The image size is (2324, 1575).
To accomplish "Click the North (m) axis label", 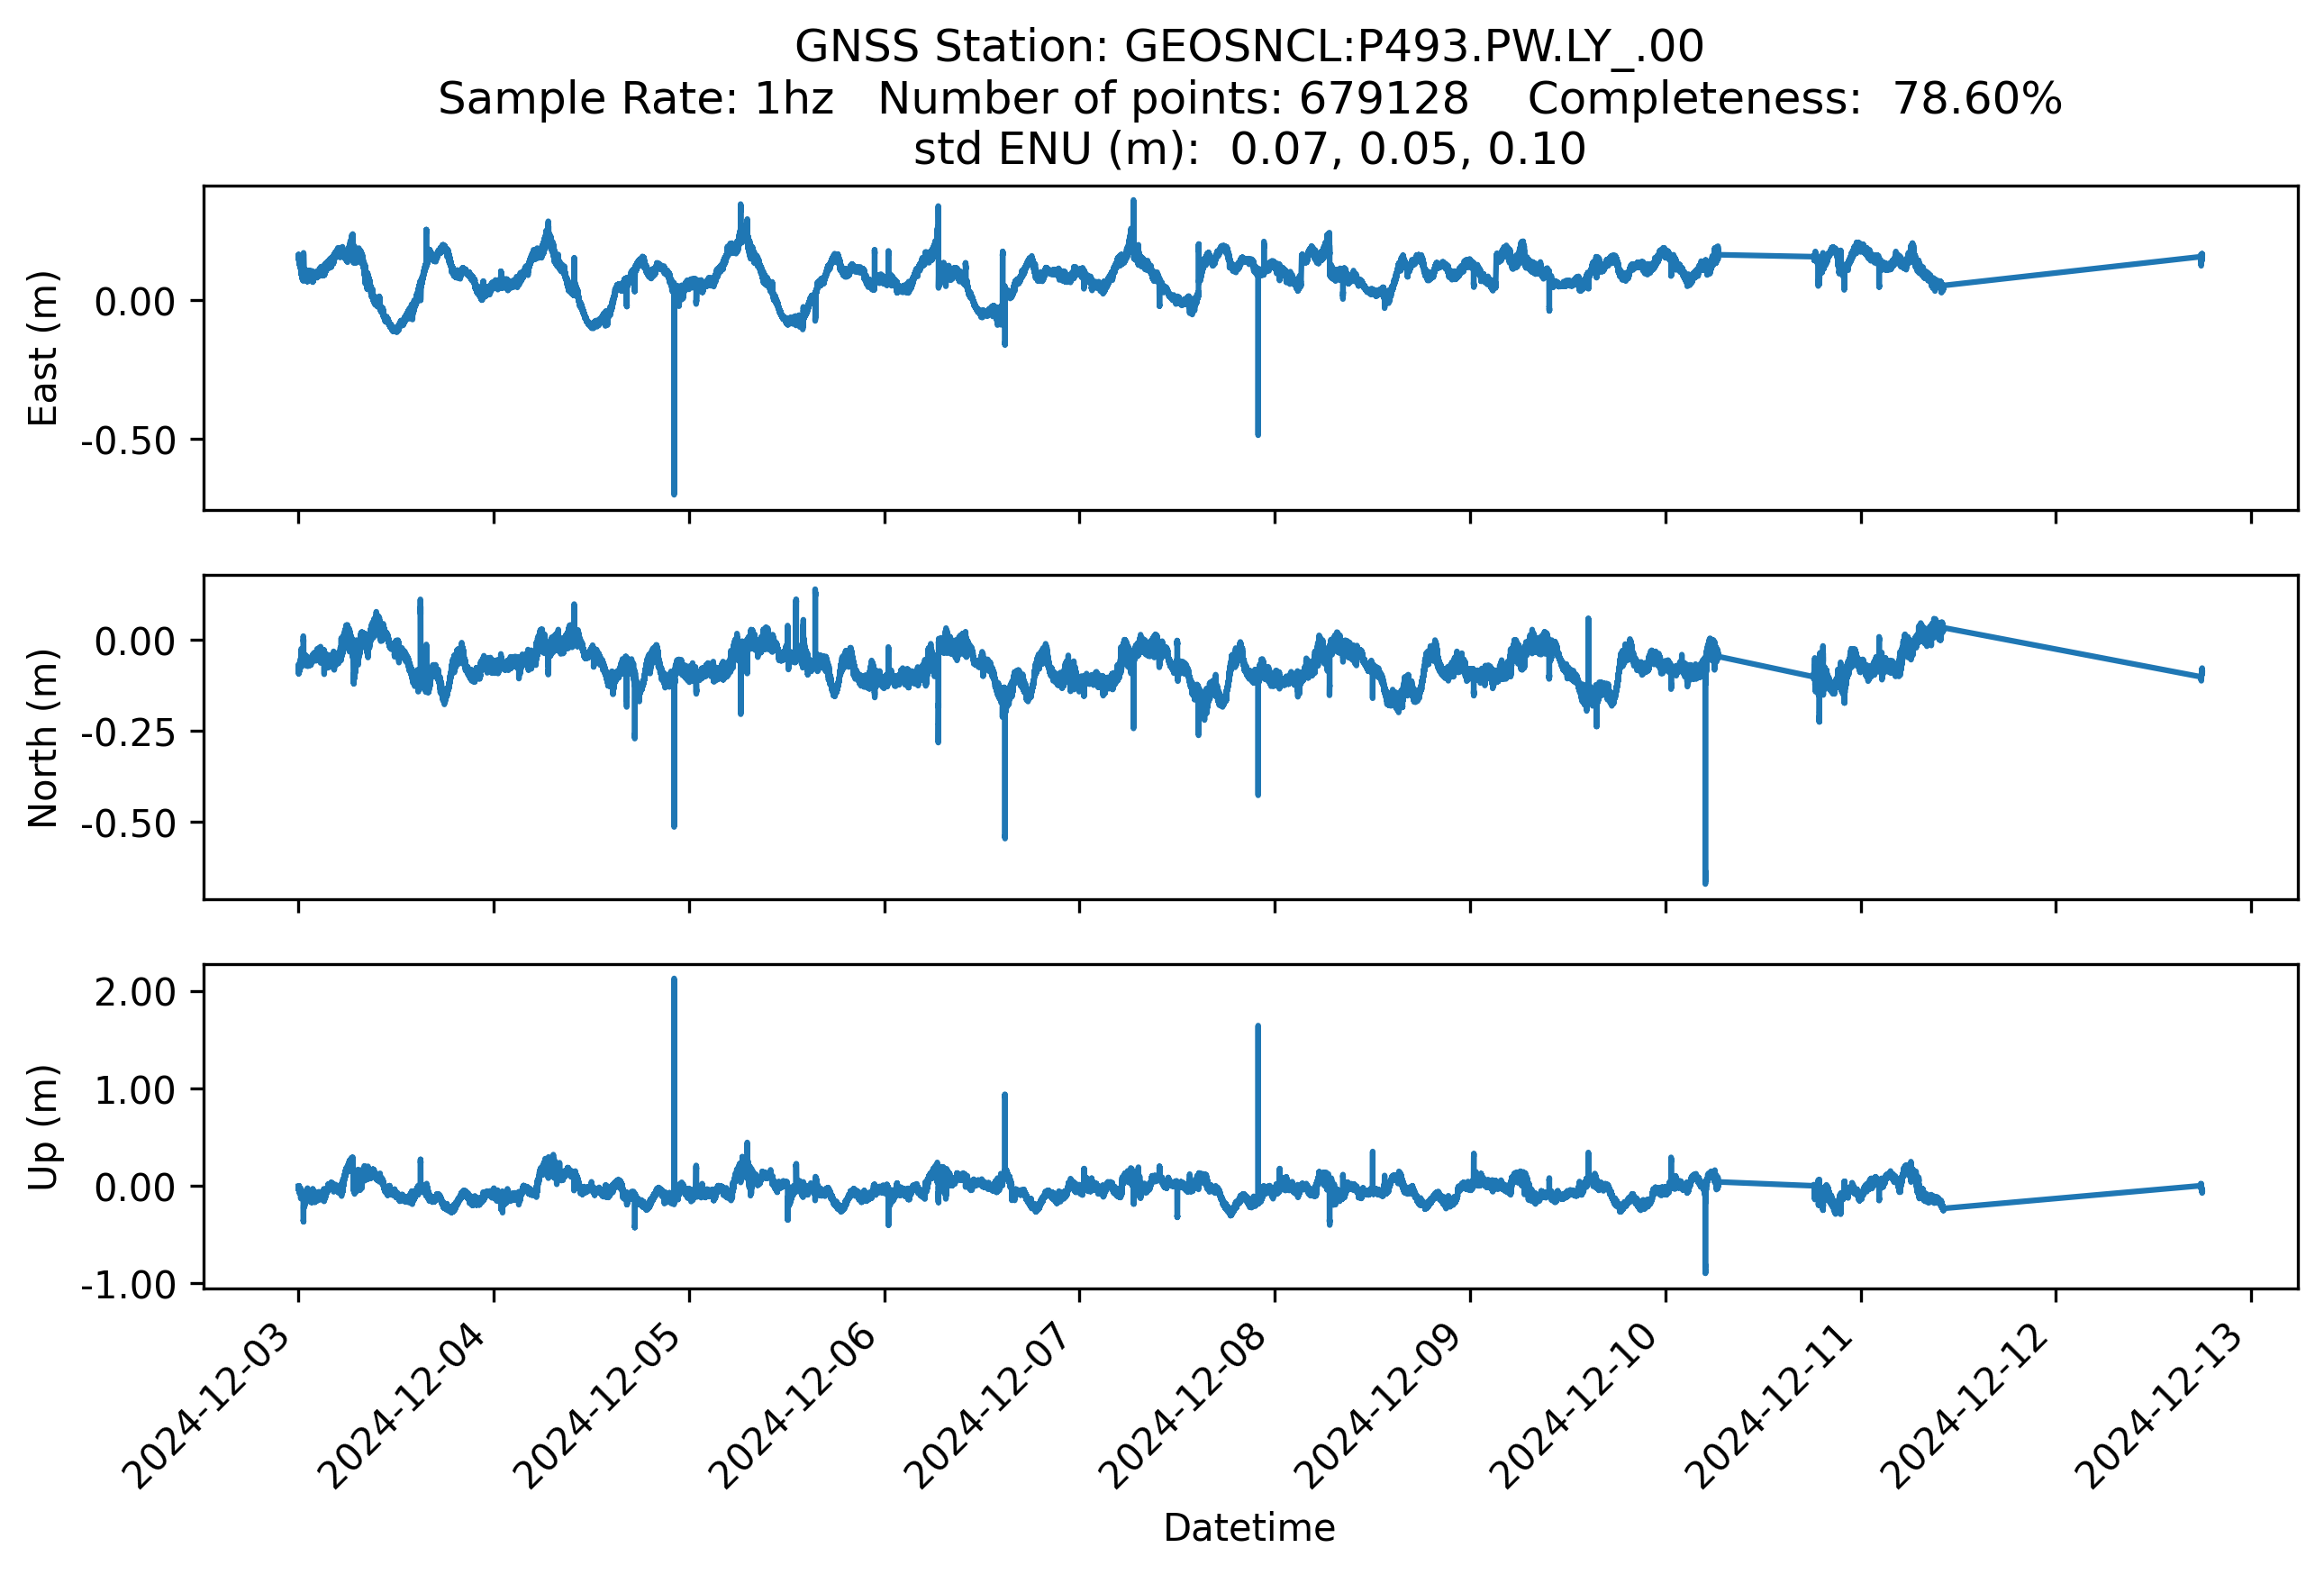I will [43, 738].
